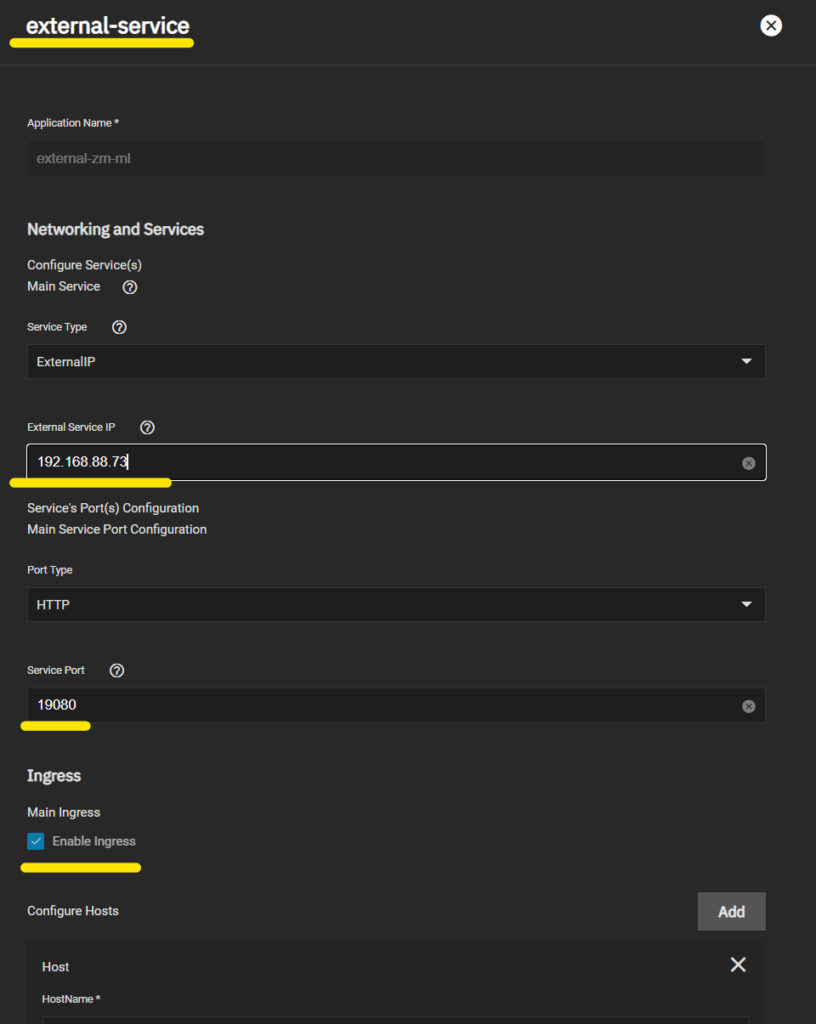Viewport: 816px width, 1024px height.
Task: Click the Networking and Services heading
Action: (x=116, y=229)
